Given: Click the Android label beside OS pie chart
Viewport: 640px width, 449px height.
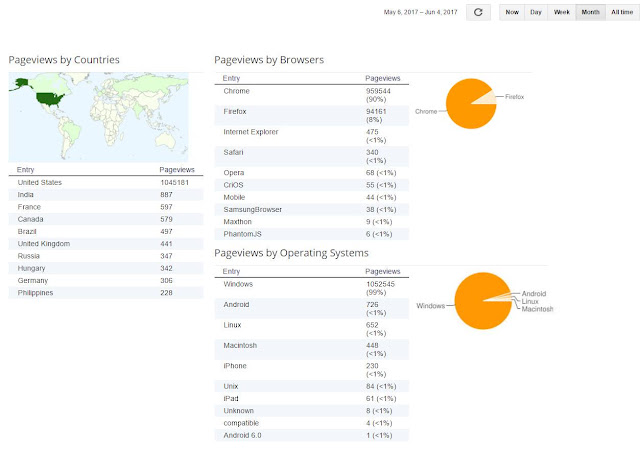Looking at the screenshot, I should click(x=533, y=293).
